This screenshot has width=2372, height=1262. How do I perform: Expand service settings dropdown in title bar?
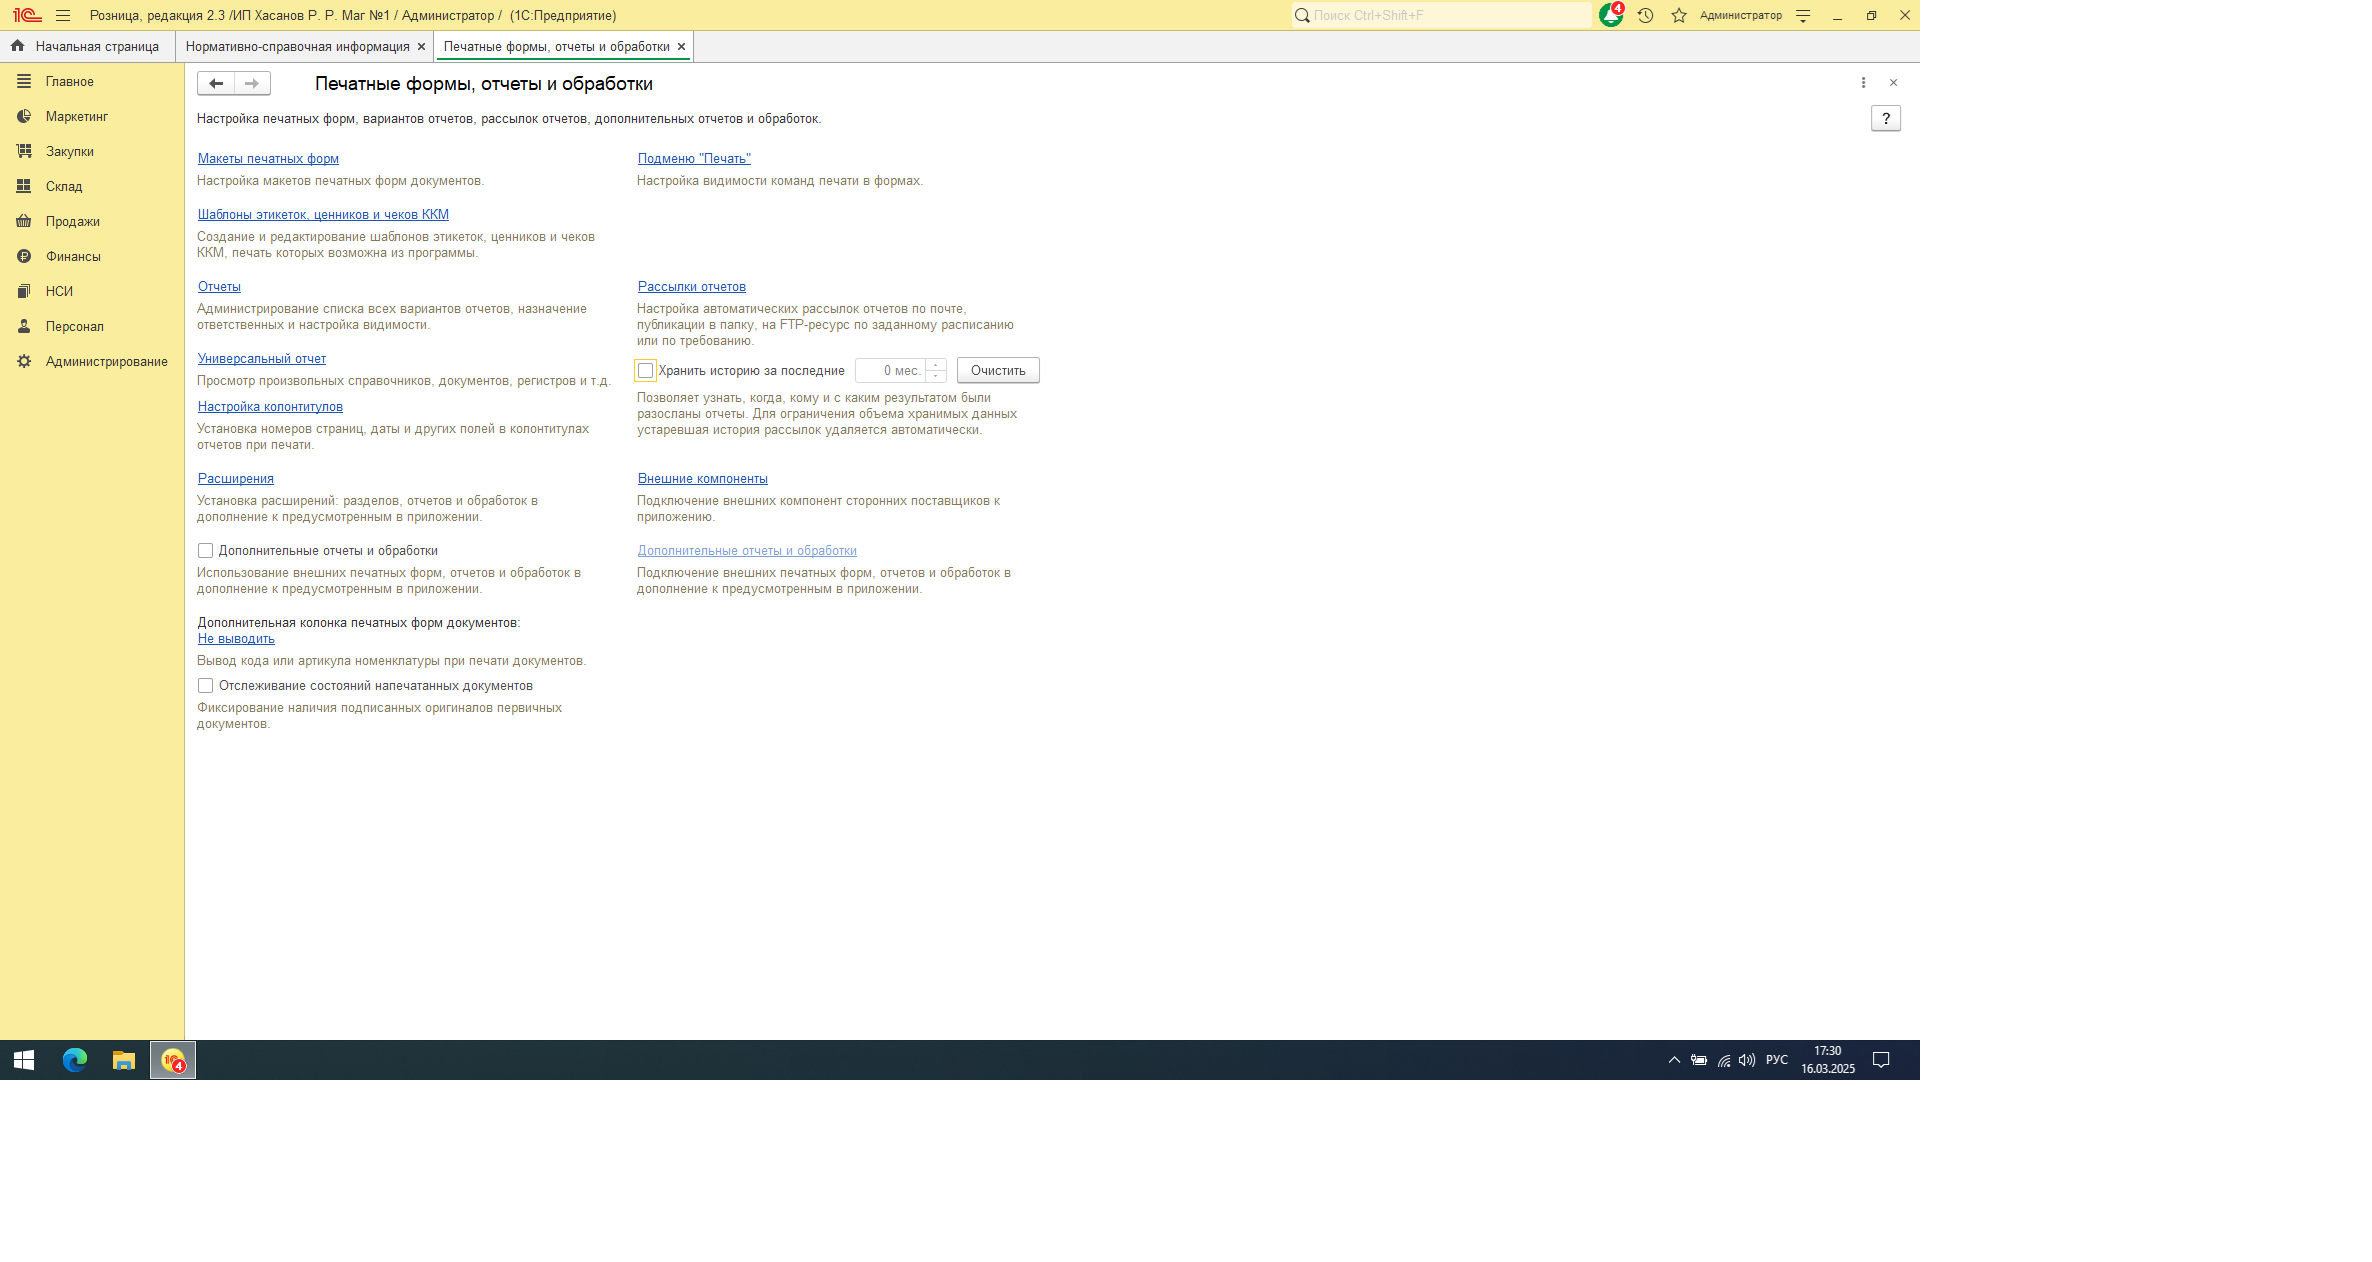1803,15
